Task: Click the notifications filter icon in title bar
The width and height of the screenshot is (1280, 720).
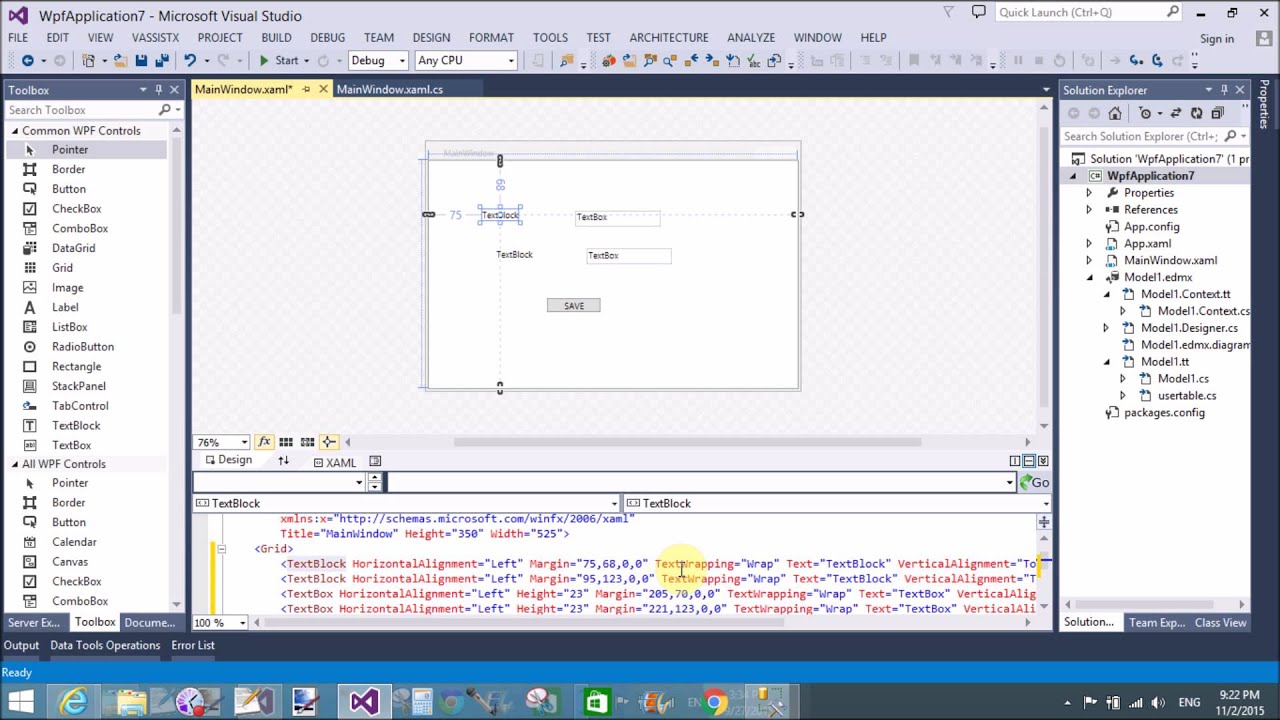Action: (x=949, y=12)
